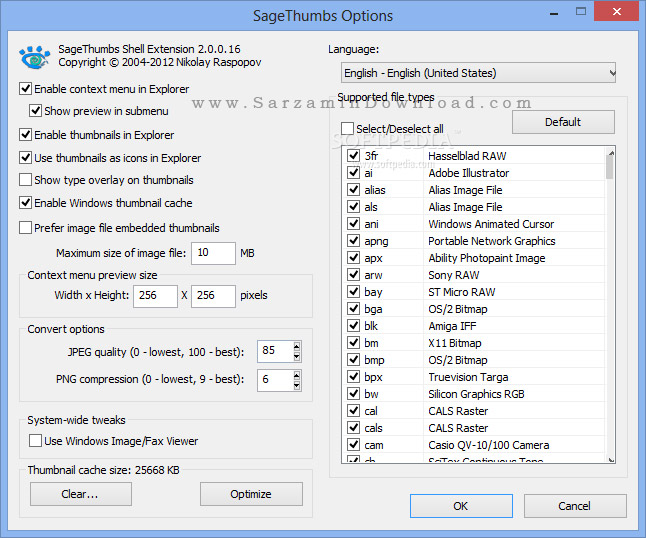Increase PNG compression with up arrow
Viewport: 646px width, 538px height.
(x=297, y=375)
